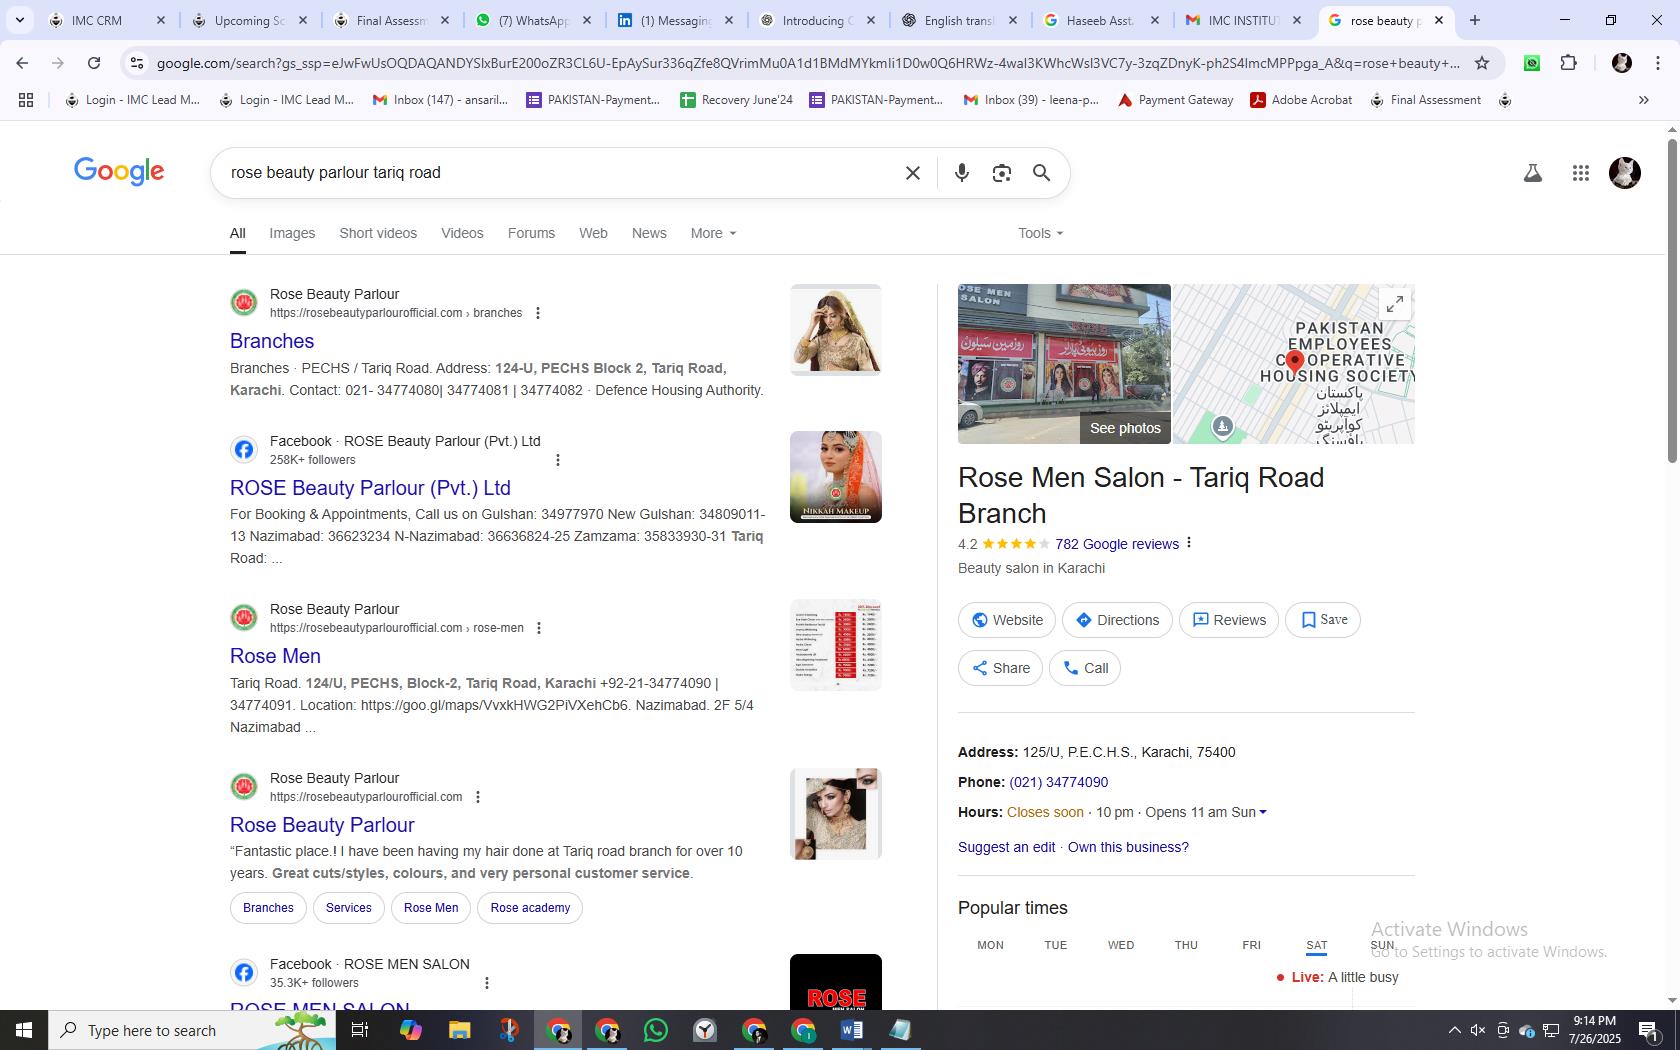Screen dimensions: 1680x1050
Task: View site information icon in address bar
Action: (x=137, y=63)
